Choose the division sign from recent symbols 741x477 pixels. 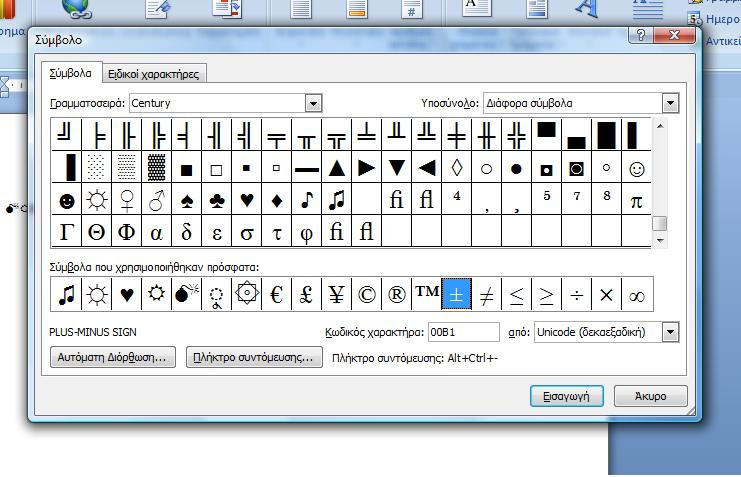click(x=577, y=295)
